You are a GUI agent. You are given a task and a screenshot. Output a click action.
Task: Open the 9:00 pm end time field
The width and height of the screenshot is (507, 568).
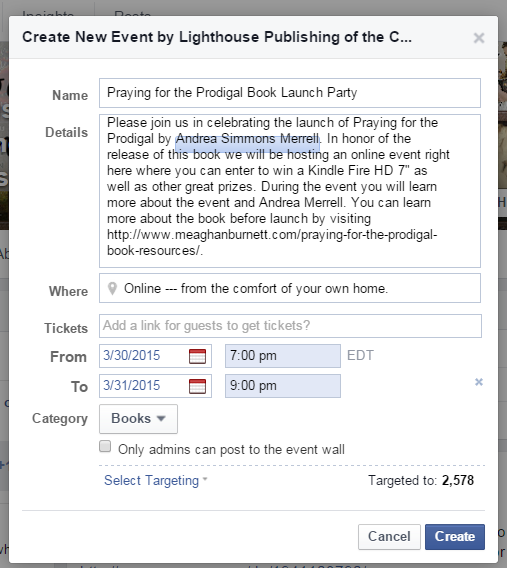point(283,386)
